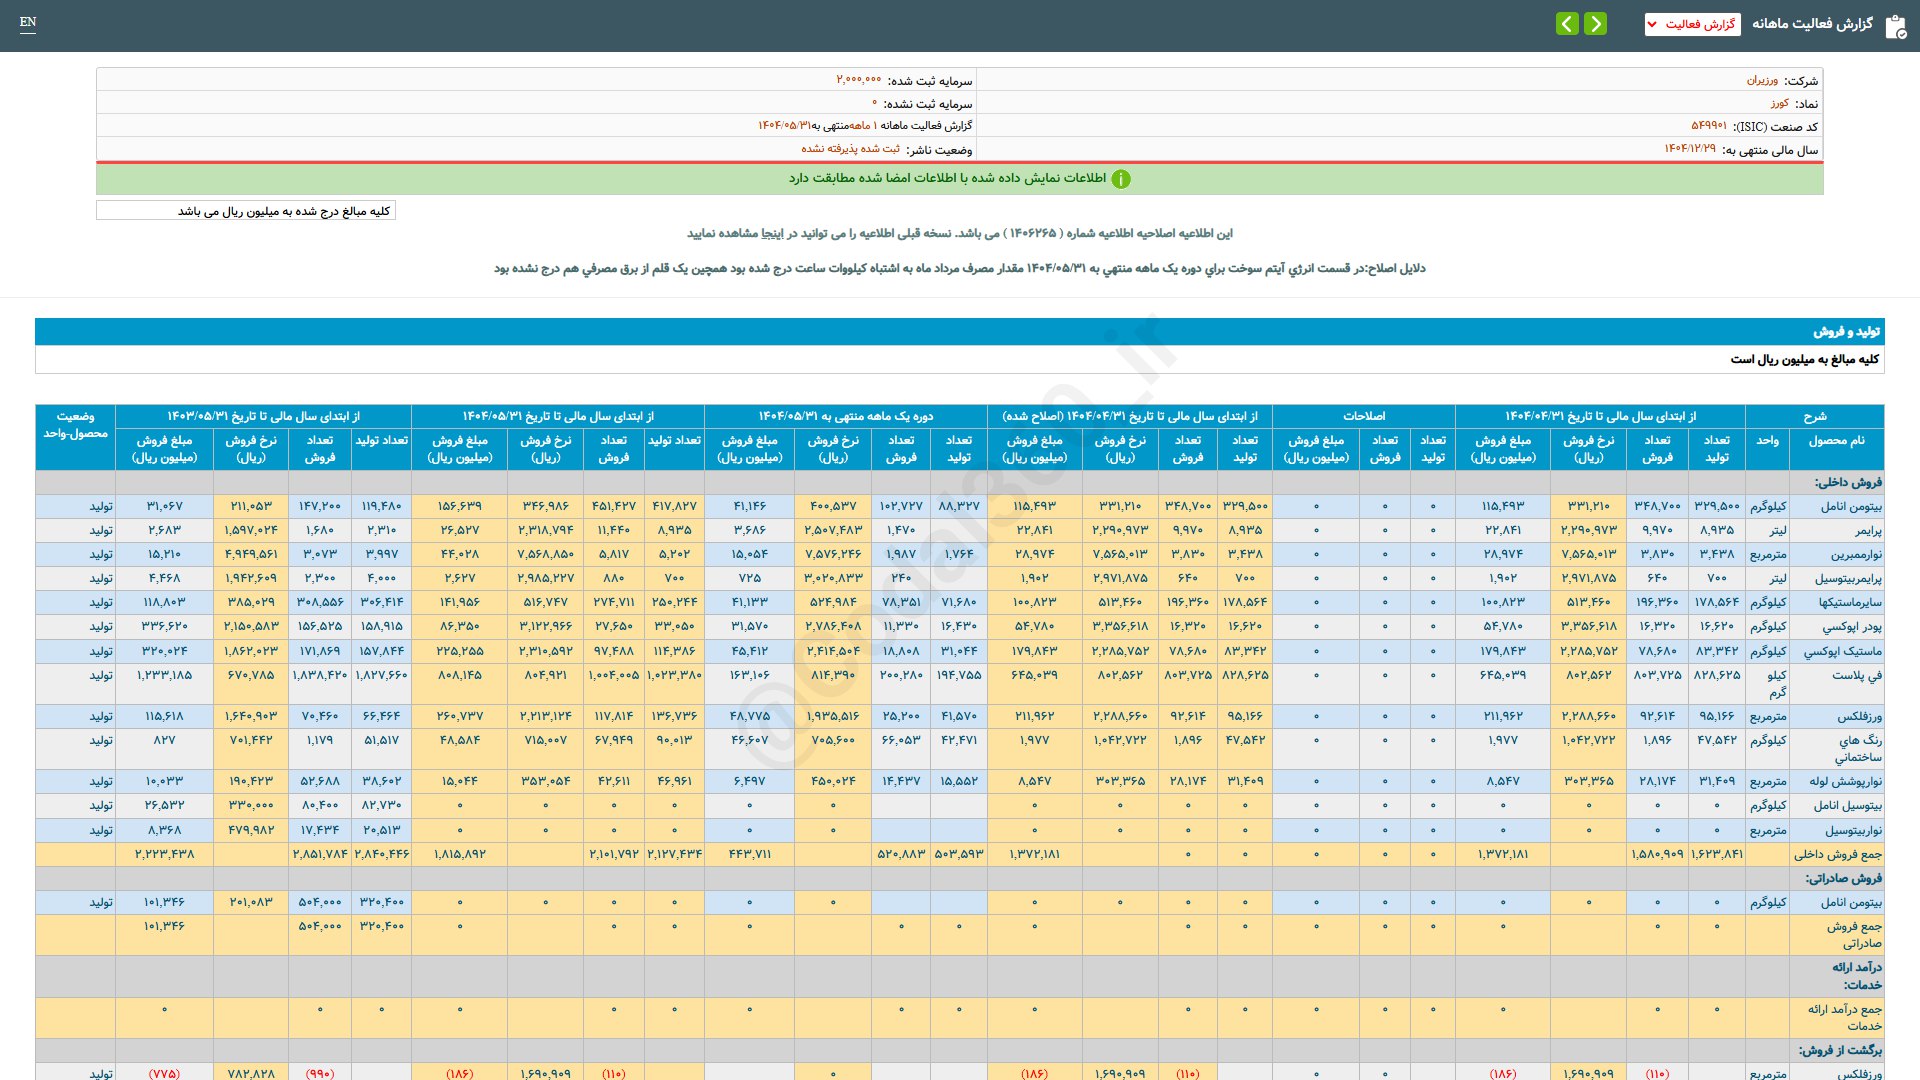Click the گزارش فعالیت ماهانه page title
This screenshot has height=1080, width=1920.
[x=1812, y=24]
